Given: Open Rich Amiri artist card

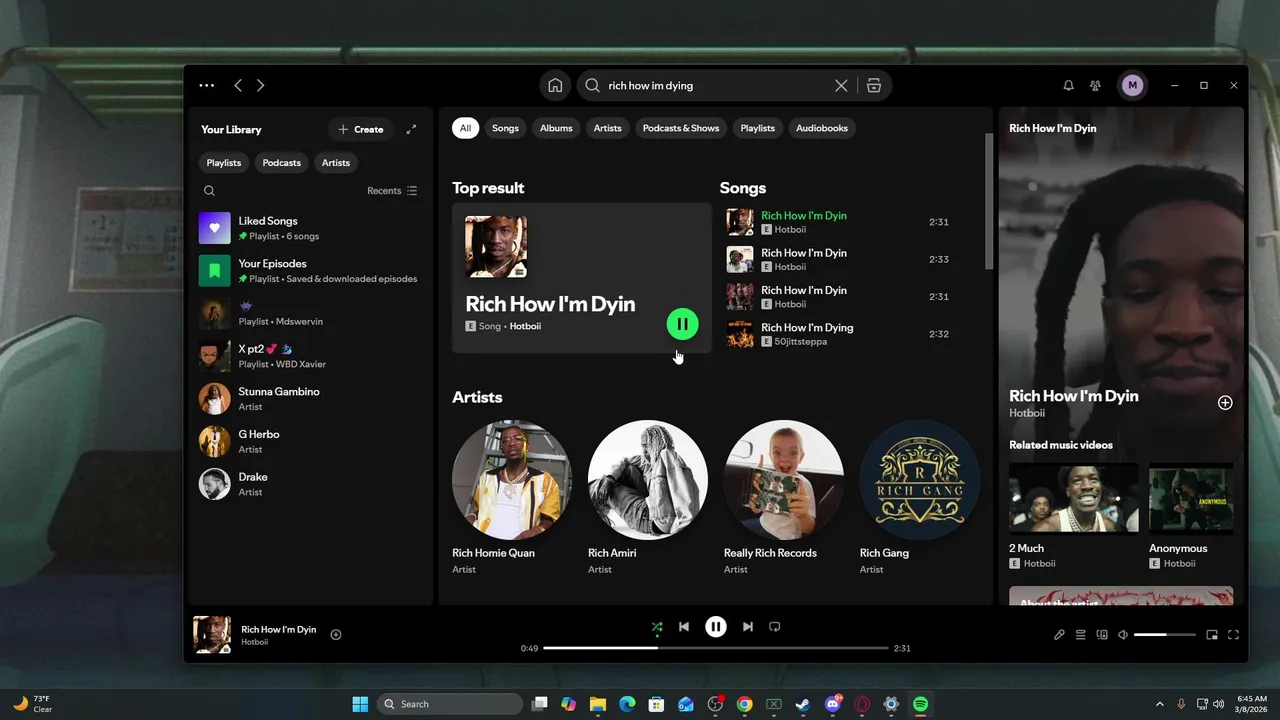Looking at the screenshot, I should click(x=648, y=498).
